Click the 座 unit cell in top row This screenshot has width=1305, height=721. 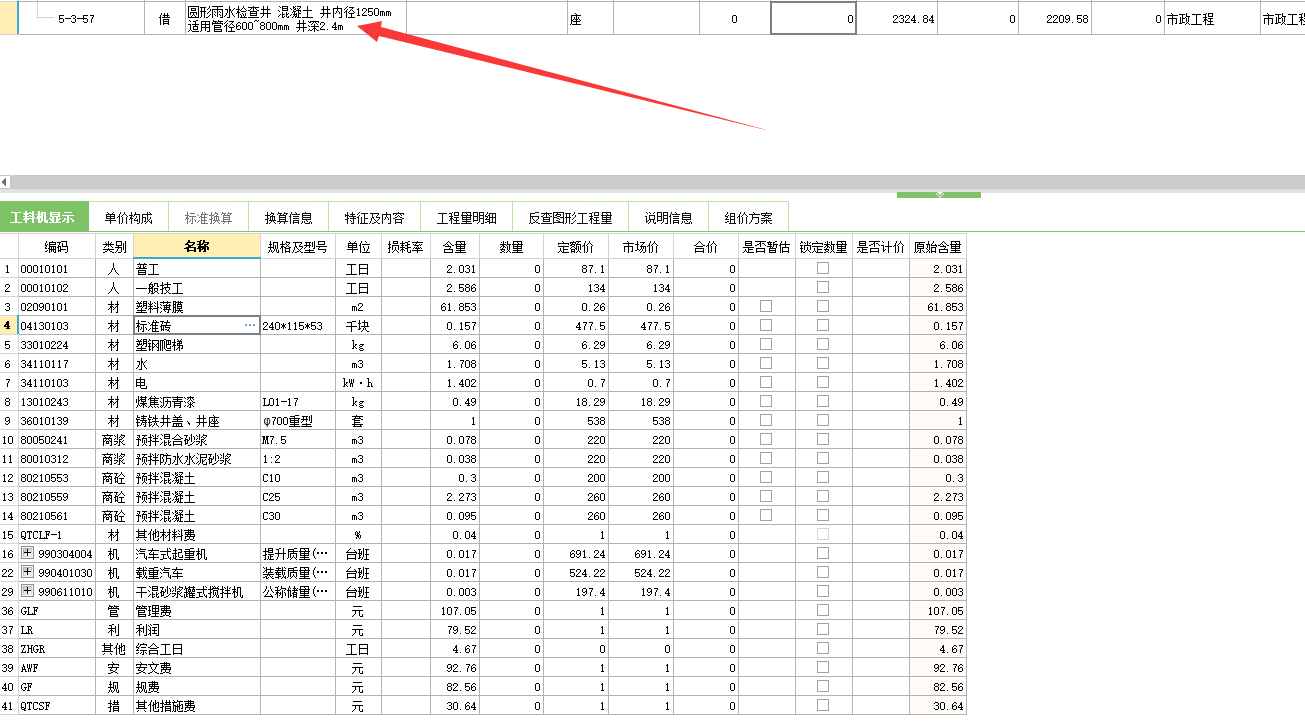pyautogui.click(x=590, y=19)
